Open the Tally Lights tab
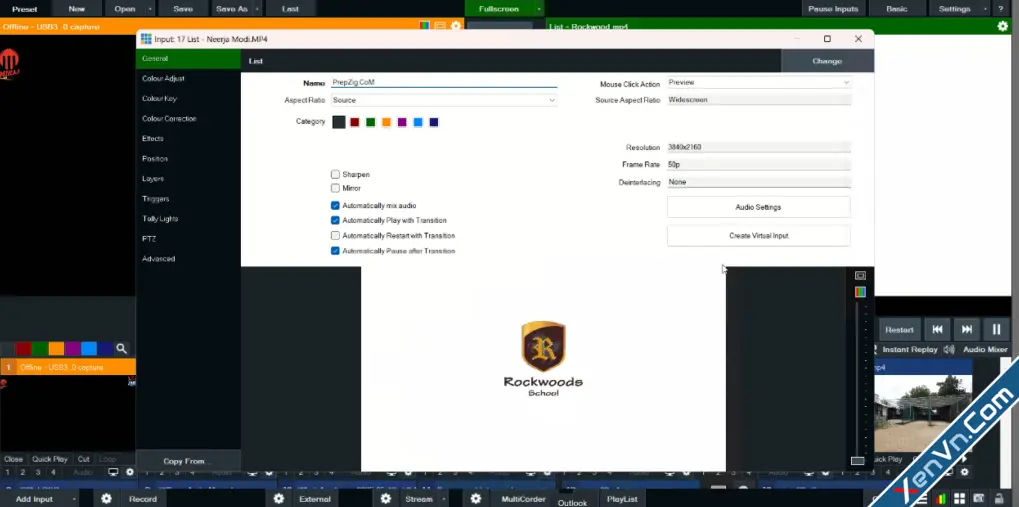 point(188,219)
